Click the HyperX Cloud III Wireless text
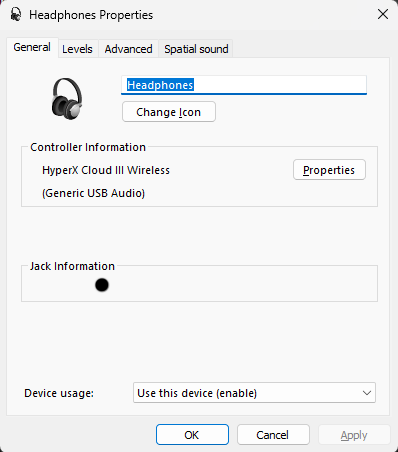The image size is (398, 452). (x=106, y=170)
